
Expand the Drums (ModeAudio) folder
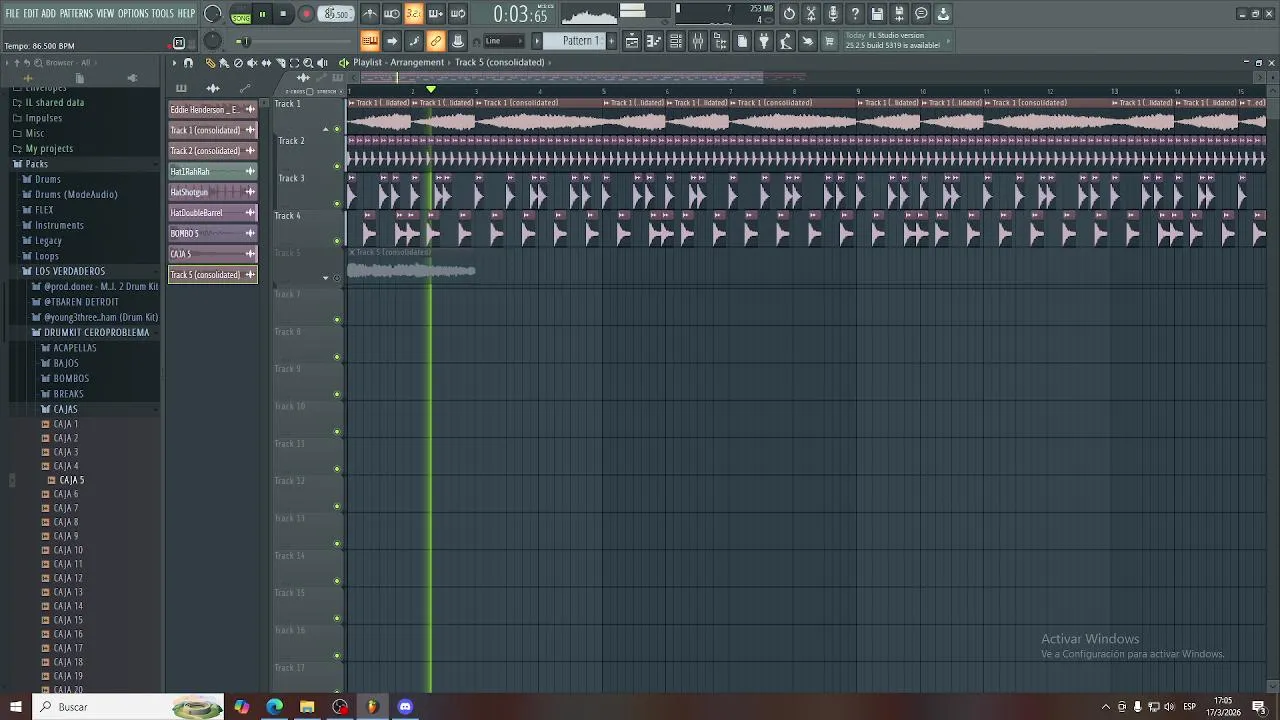coord(75,194)
